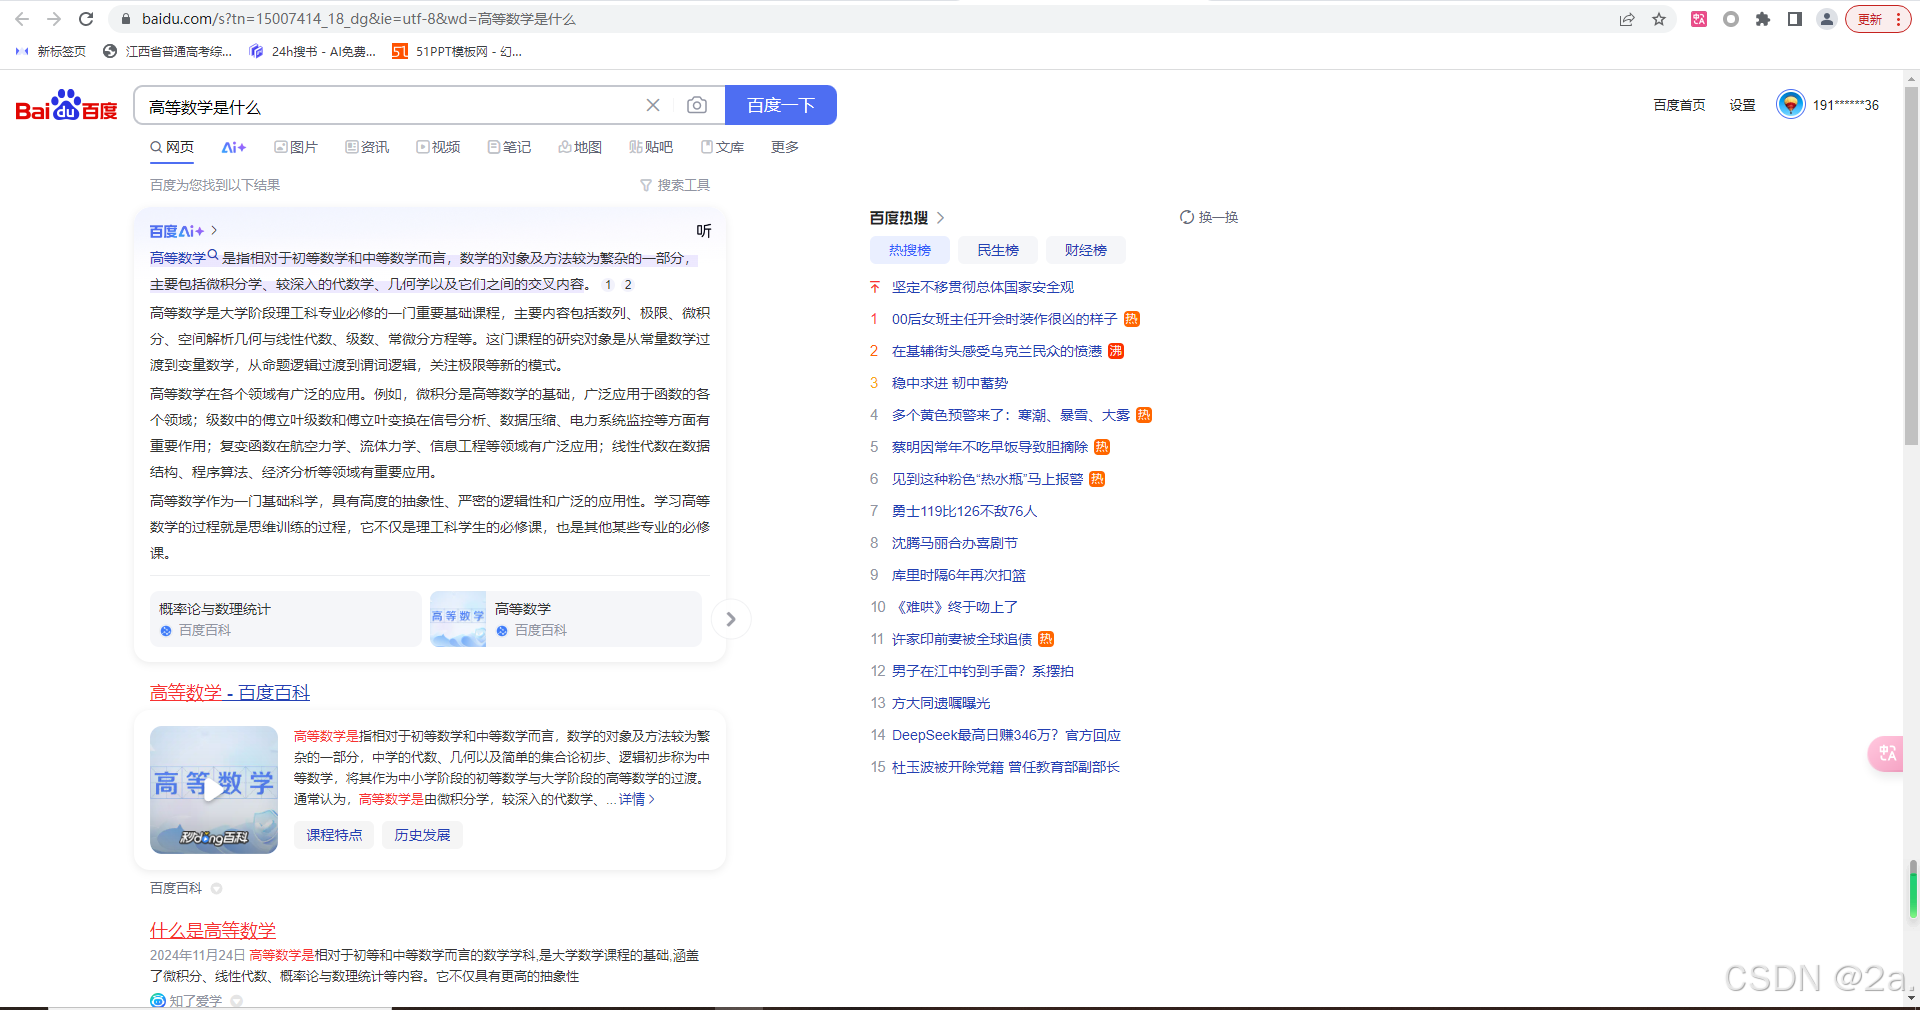This screenshot has height=1010, width=1920.
Task: Switch to the 笔记 tab
Action: coord(510,147)
